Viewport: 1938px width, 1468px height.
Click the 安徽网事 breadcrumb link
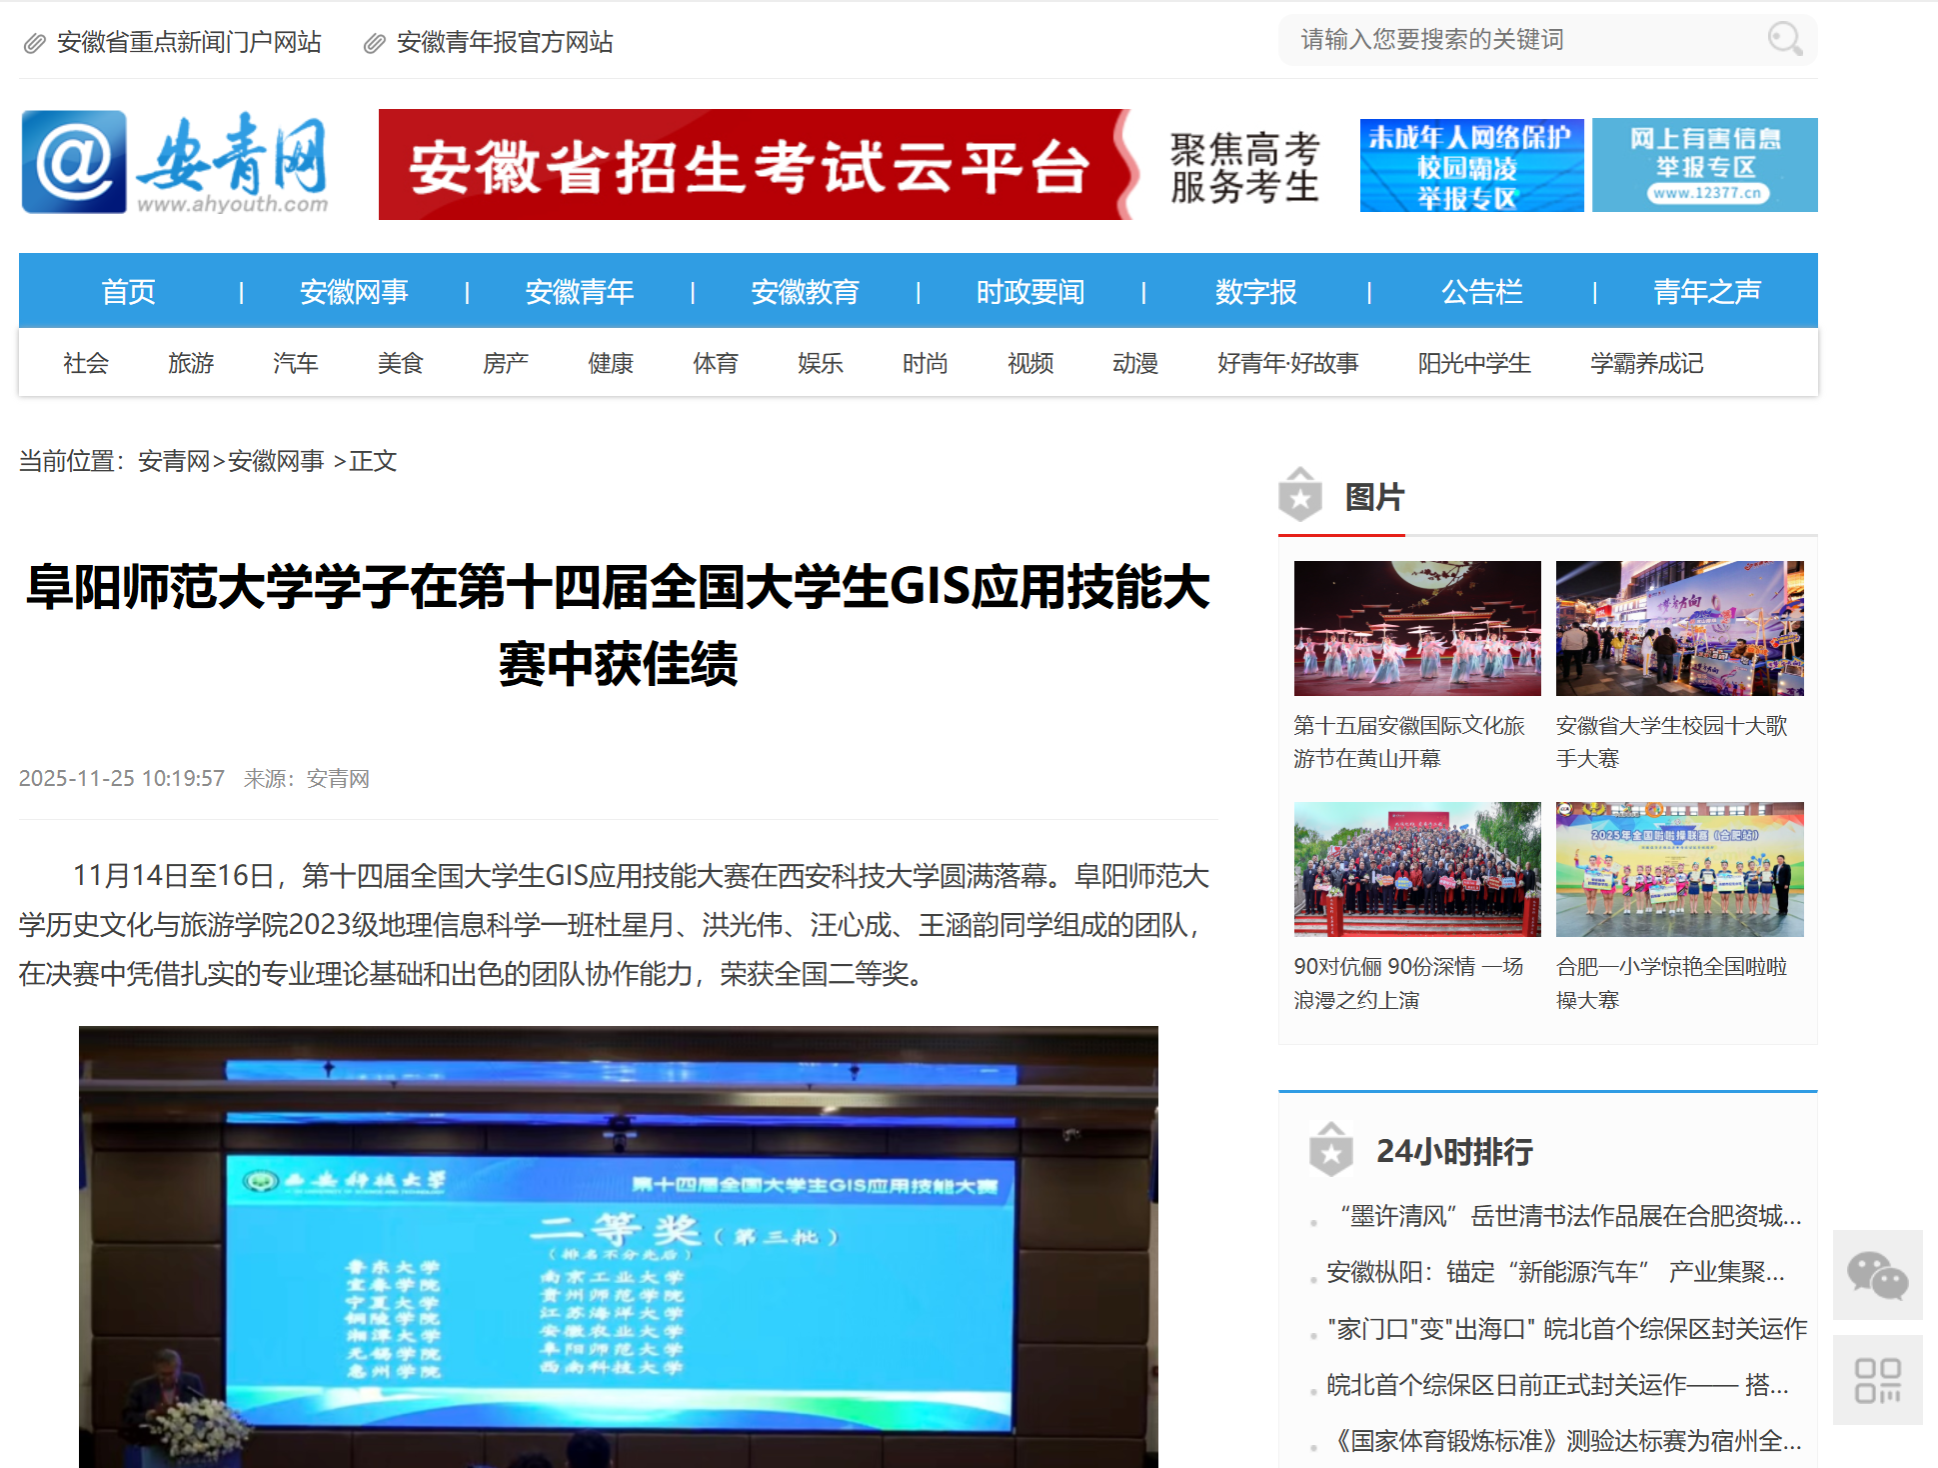click(x=276, y=461)
